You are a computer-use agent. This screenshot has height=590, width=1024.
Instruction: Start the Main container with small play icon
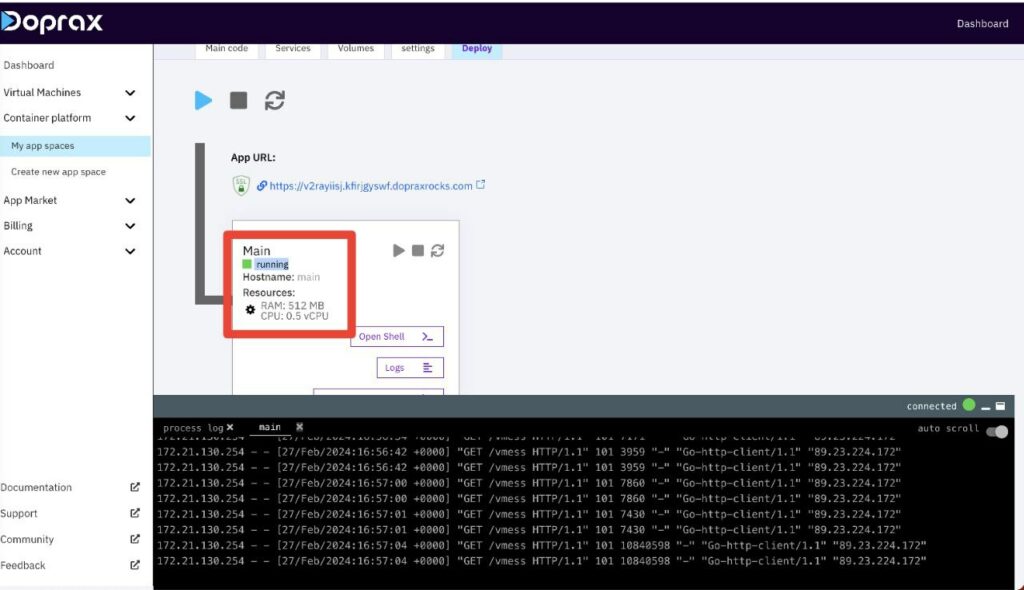coord(398,250)
